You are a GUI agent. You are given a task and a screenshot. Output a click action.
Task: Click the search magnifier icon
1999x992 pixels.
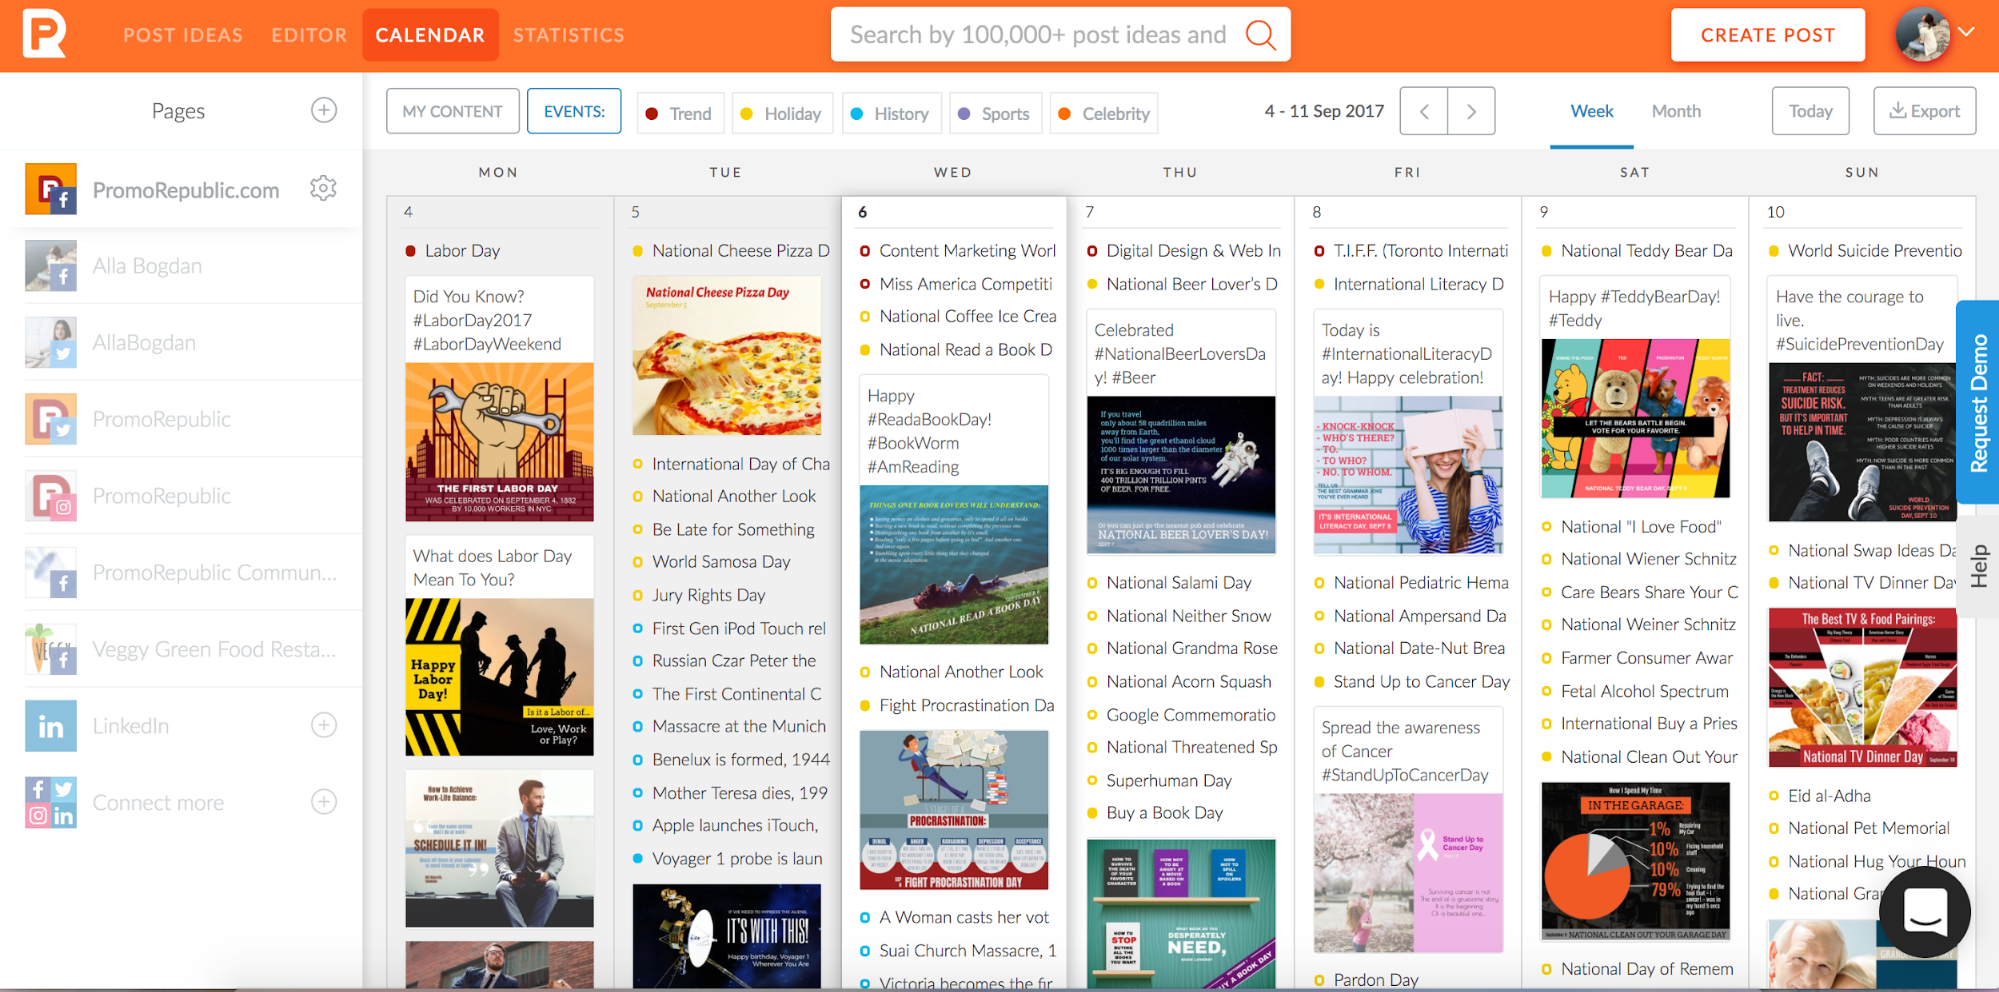point(1260,35)
